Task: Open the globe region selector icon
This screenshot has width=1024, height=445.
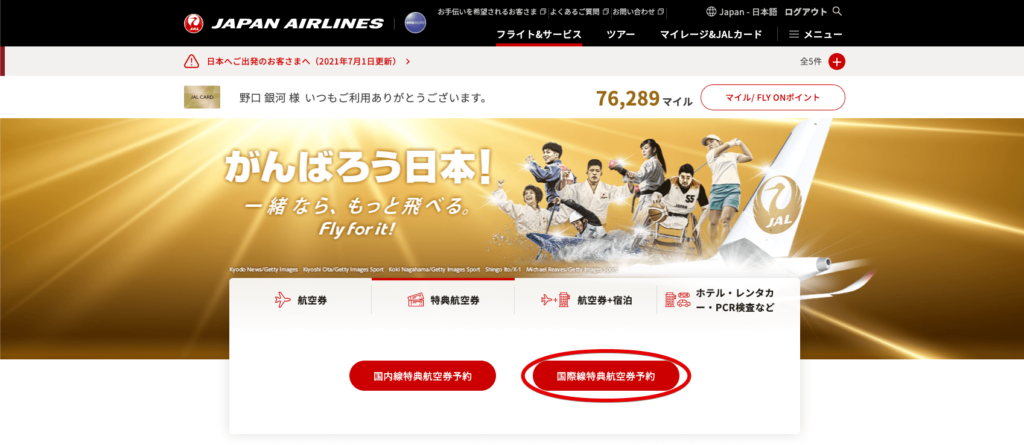Action: [711, 12]
